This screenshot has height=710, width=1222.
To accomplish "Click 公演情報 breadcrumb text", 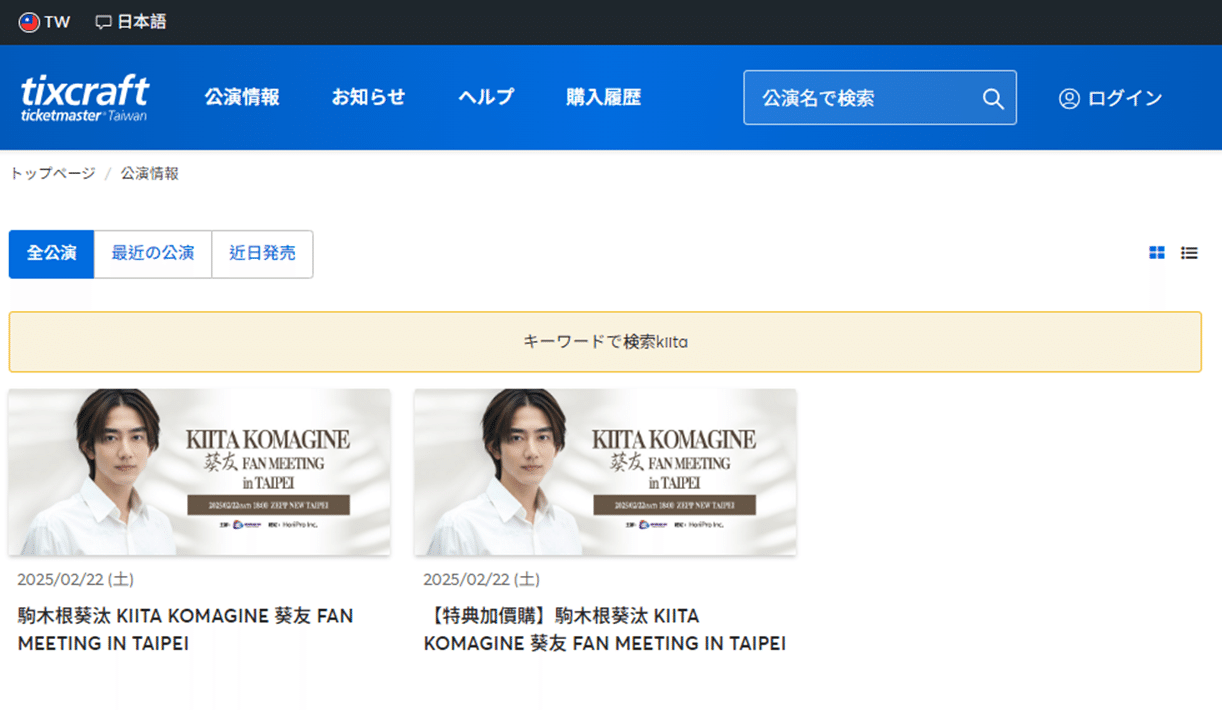I will tap(150, 174).
